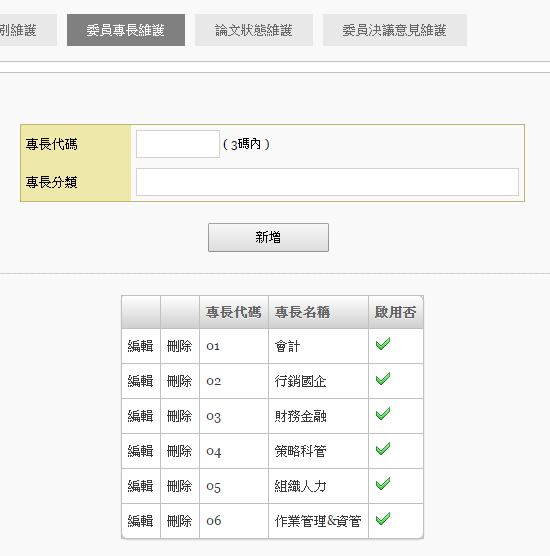
Task: Click into the 專長分類 text field
Action: [x=327, y=182]
